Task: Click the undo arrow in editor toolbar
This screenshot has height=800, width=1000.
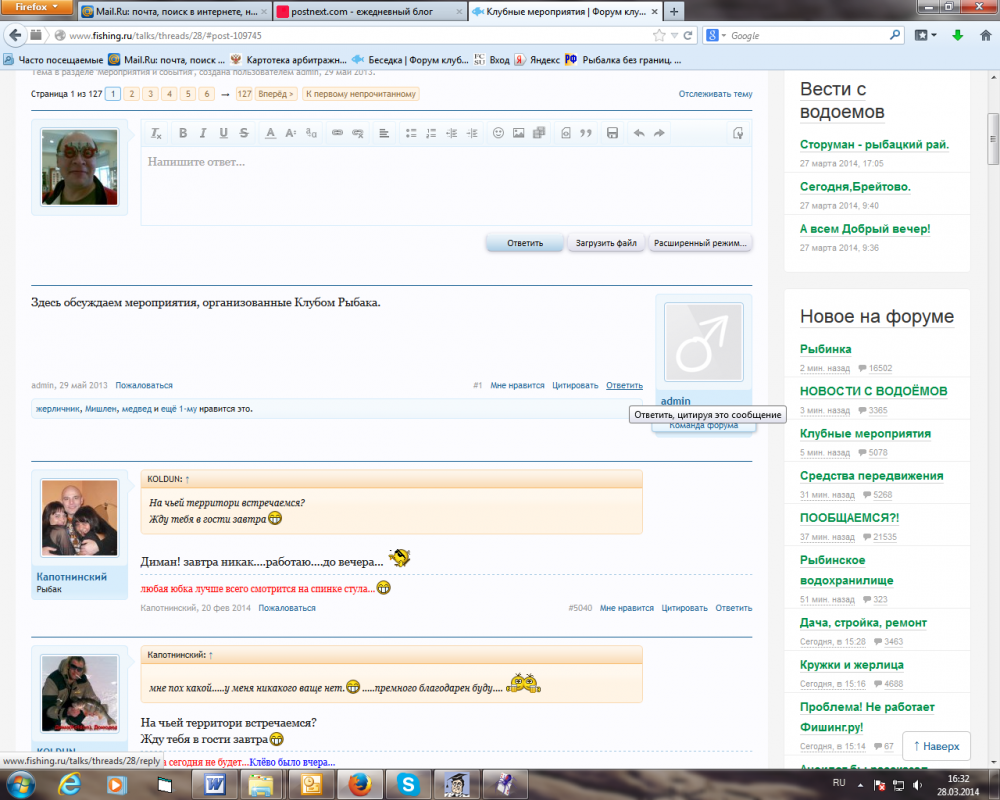Action: [639, 133]
